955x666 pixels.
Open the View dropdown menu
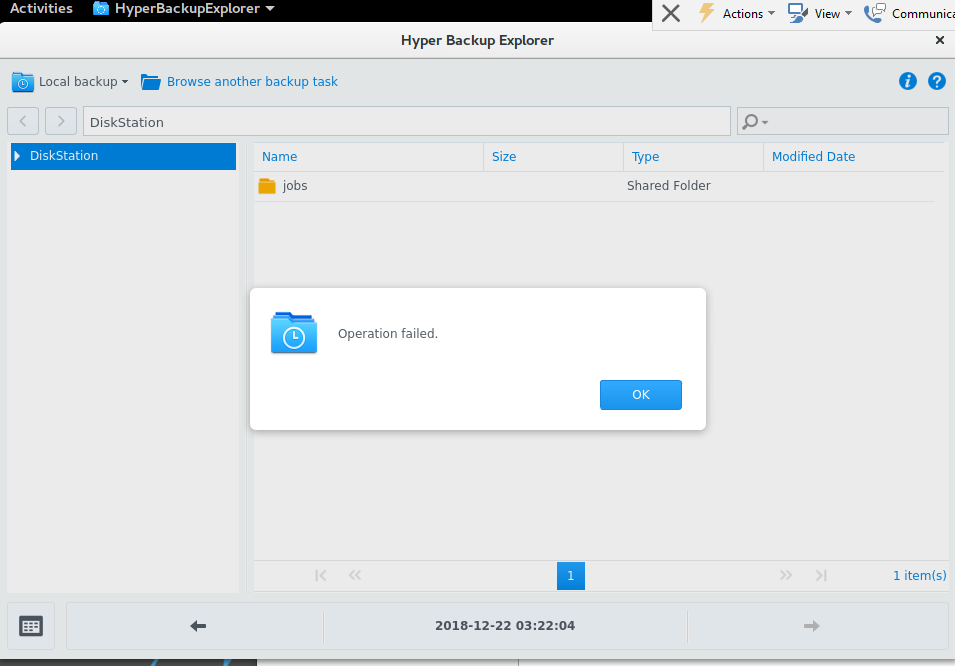[833, 13]
